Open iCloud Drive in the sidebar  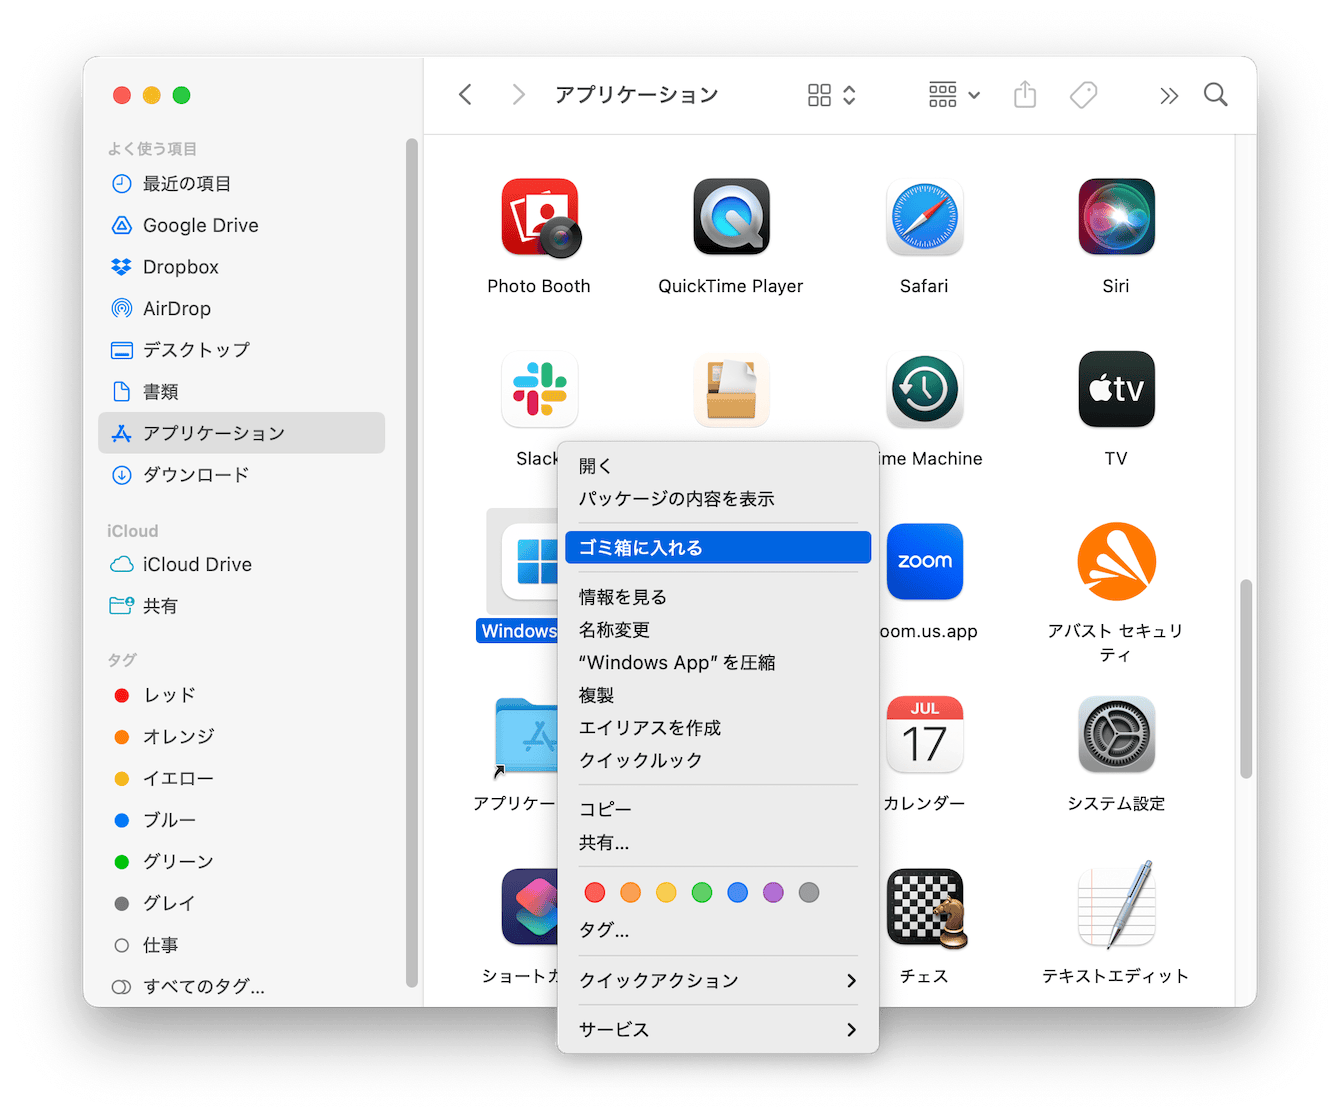241,564
